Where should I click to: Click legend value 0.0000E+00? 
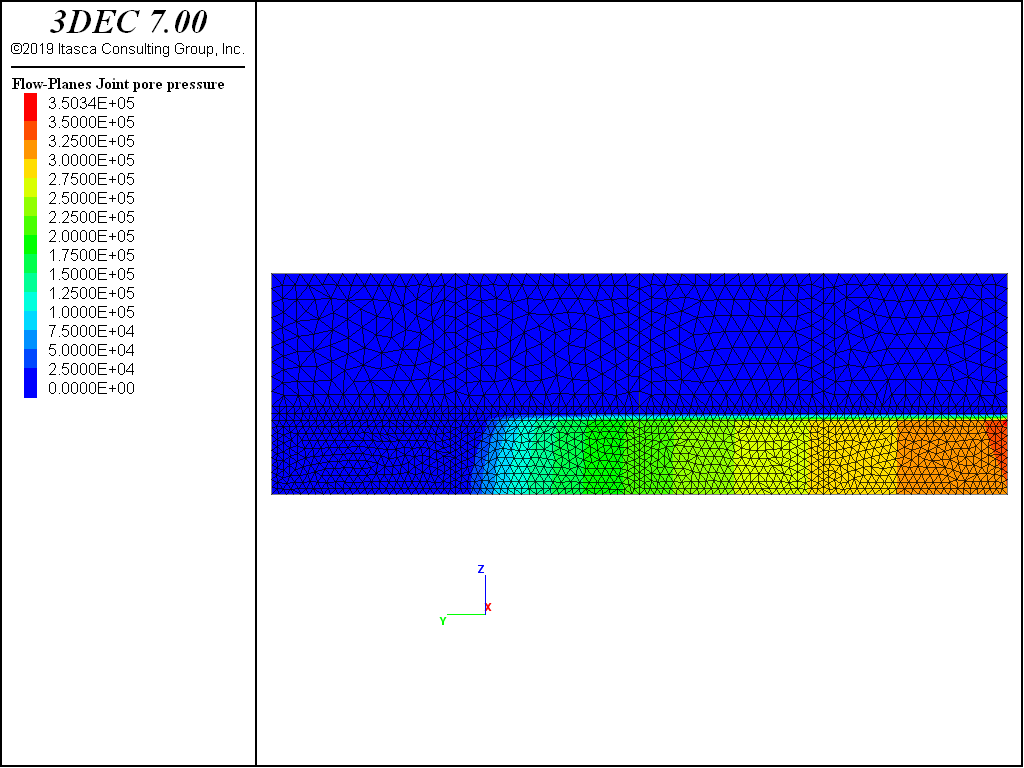click(x=91, y=388)
